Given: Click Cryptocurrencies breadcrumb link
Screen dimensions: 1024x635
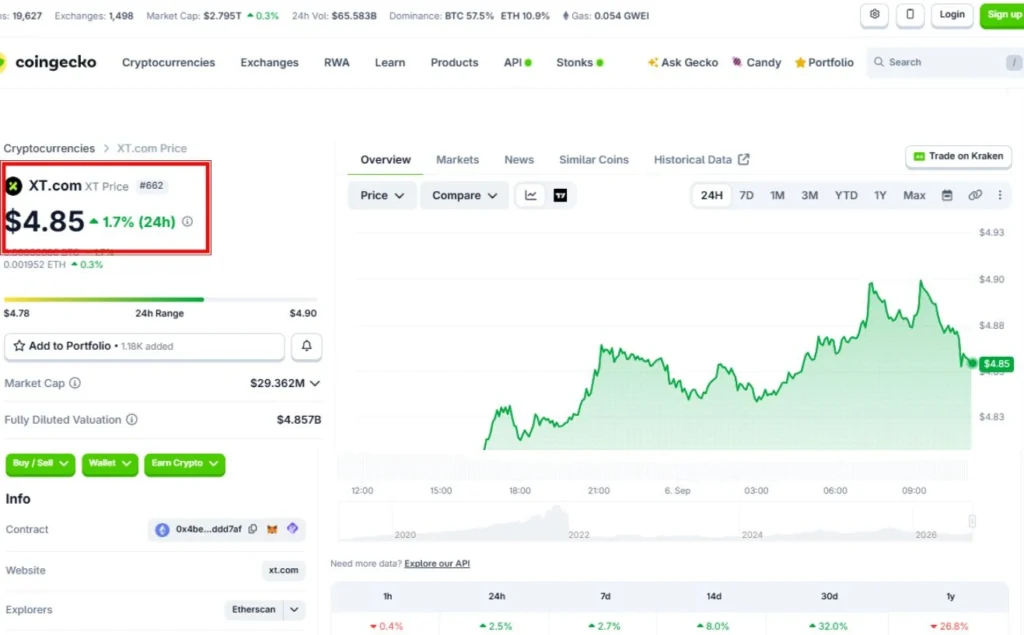Looking at the screenshot, I should 49,148.
